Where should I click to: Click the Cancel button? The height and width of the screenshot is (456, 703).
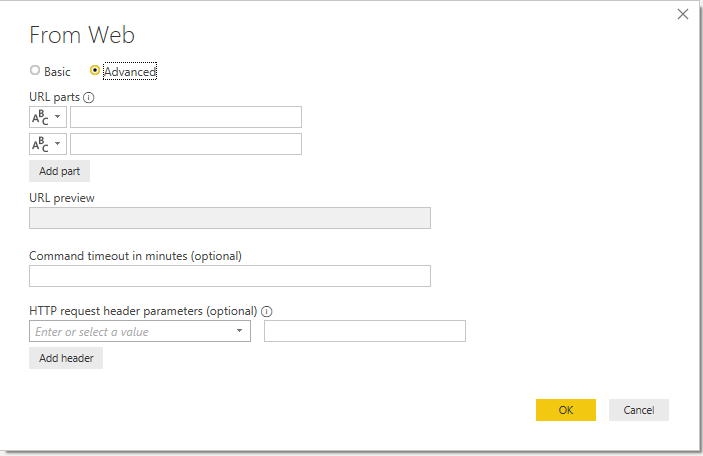pos(638,410)
